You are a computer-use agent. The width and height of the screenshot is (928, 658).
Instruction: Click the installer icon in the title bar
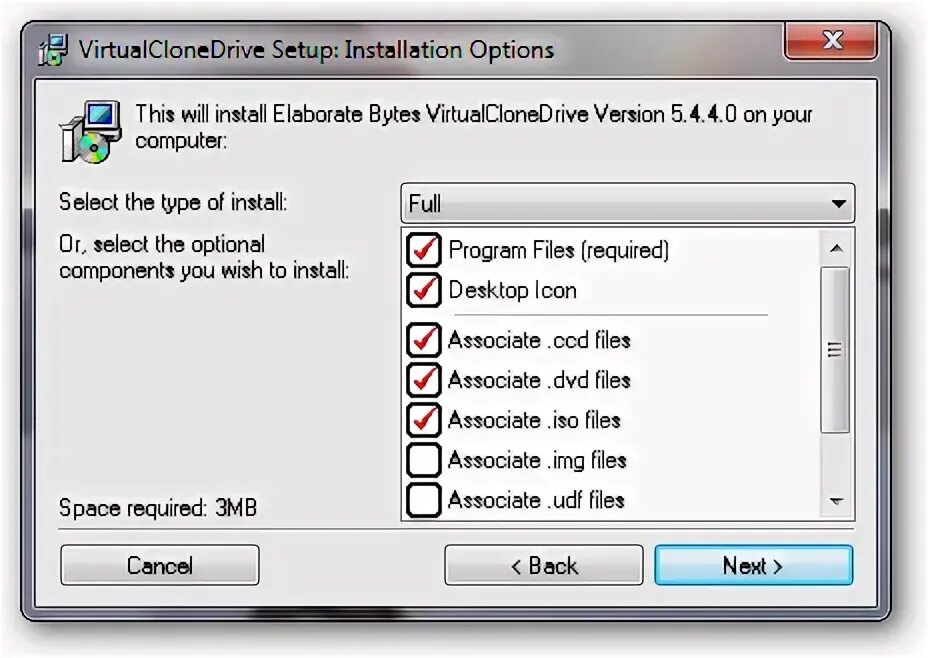coord(53,50)
